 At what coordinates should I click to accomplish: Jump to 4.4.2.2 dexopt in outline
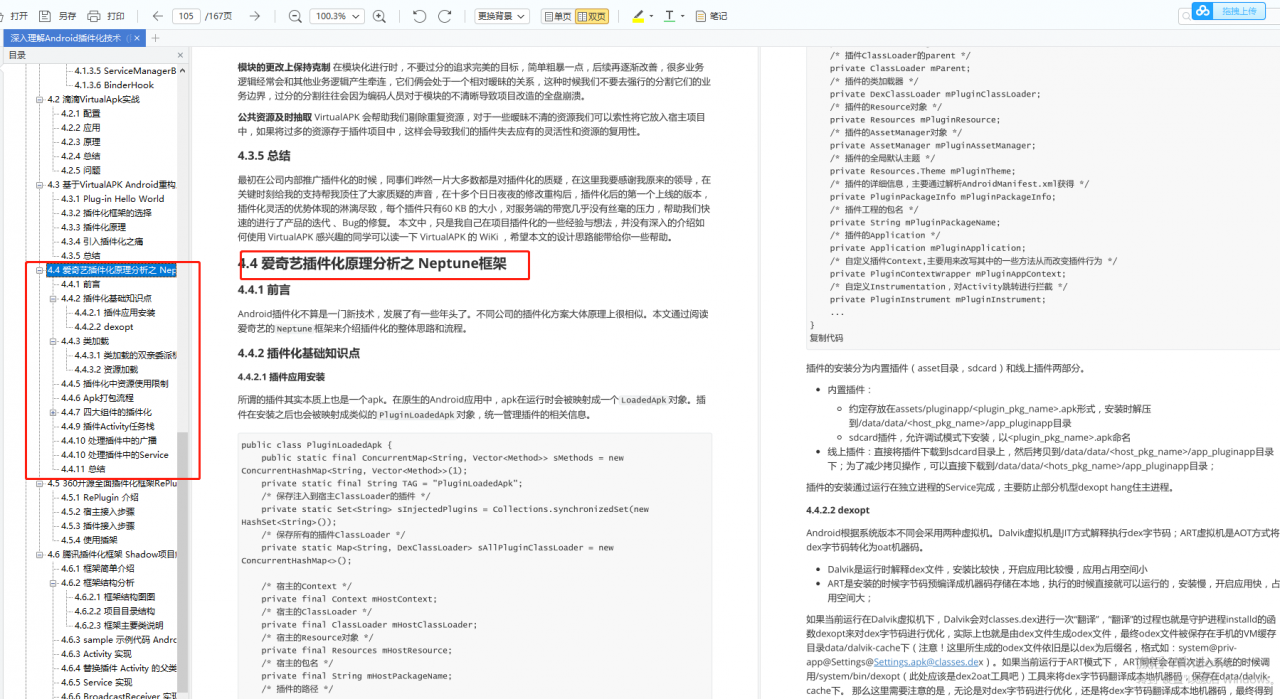coord(104,327)
